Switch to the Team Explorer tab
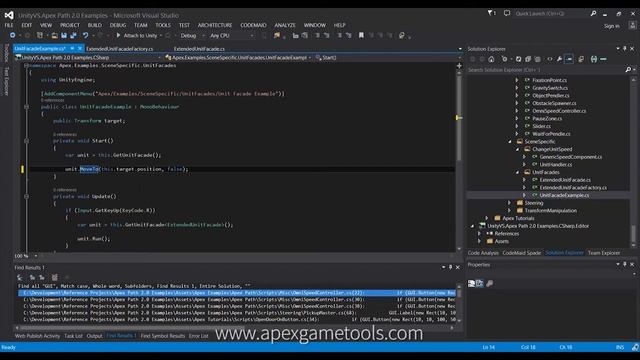This screenshot has width=640, height=360. click(604, 253)
